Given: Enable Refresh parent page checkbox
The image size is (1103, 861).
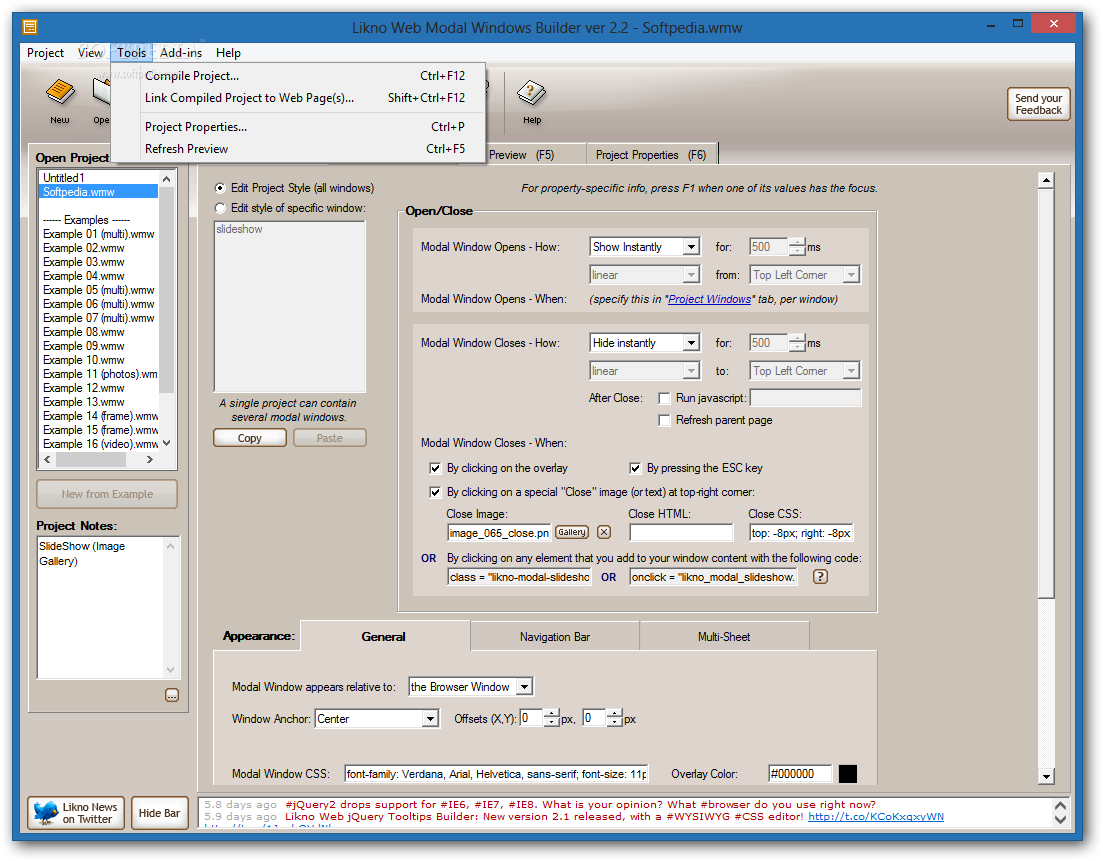Looking at the screenshot, I should pos(663,420).
